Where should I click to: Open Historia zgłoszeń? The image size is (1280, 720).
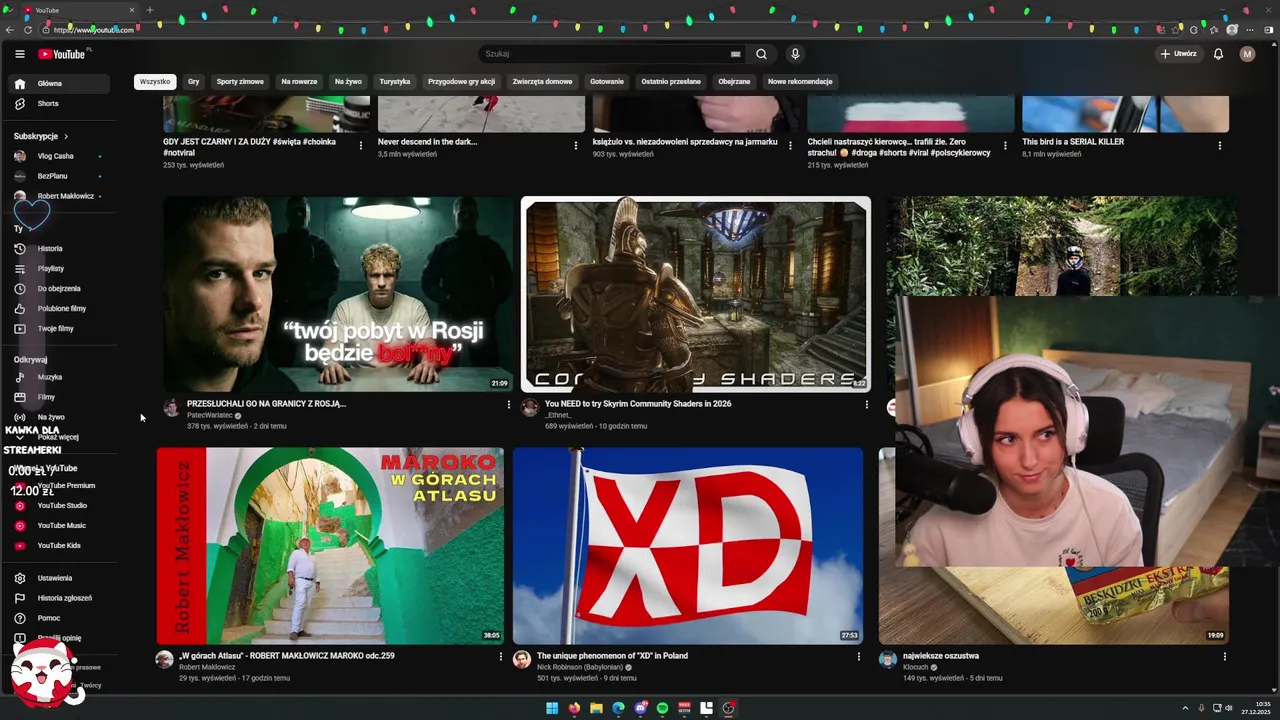point(60,598)
